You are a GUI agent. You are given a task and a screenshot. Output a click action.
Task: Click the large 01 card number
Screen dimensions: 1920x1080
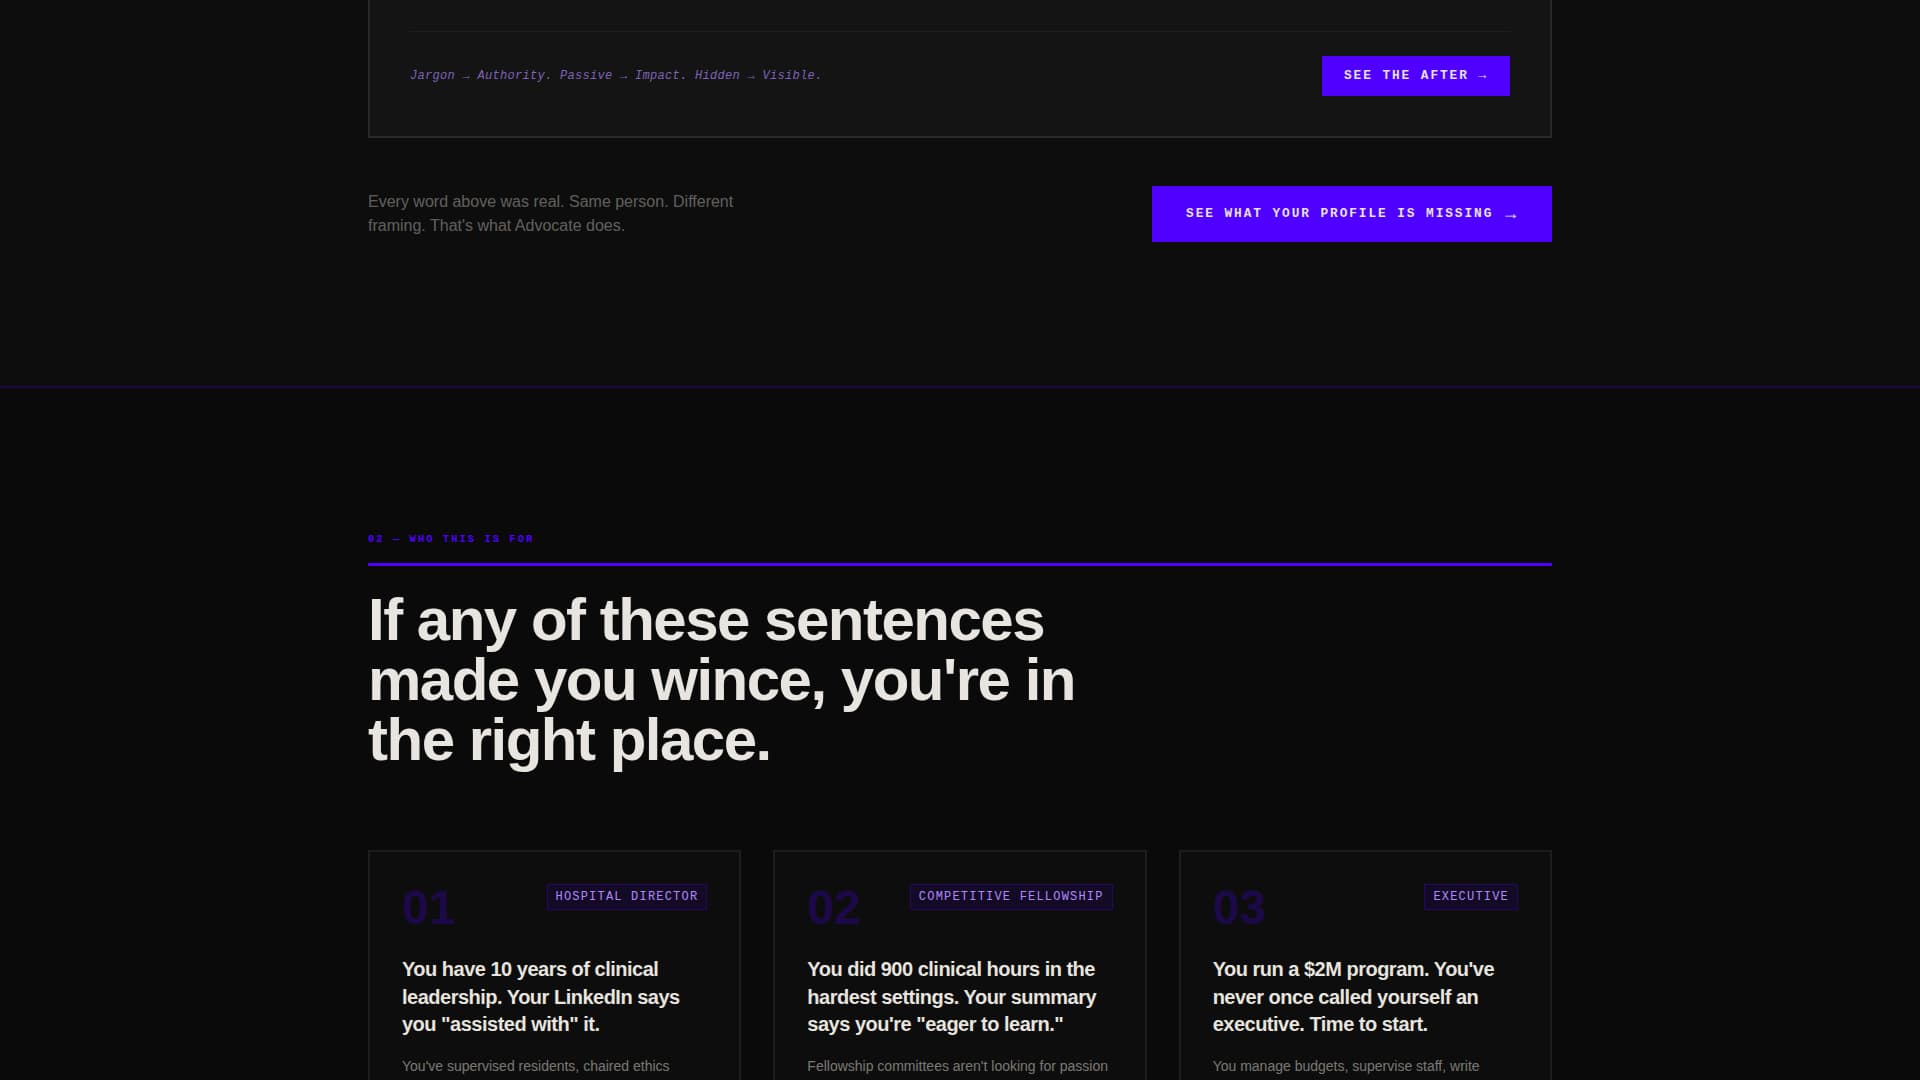(x=428, y=908)
